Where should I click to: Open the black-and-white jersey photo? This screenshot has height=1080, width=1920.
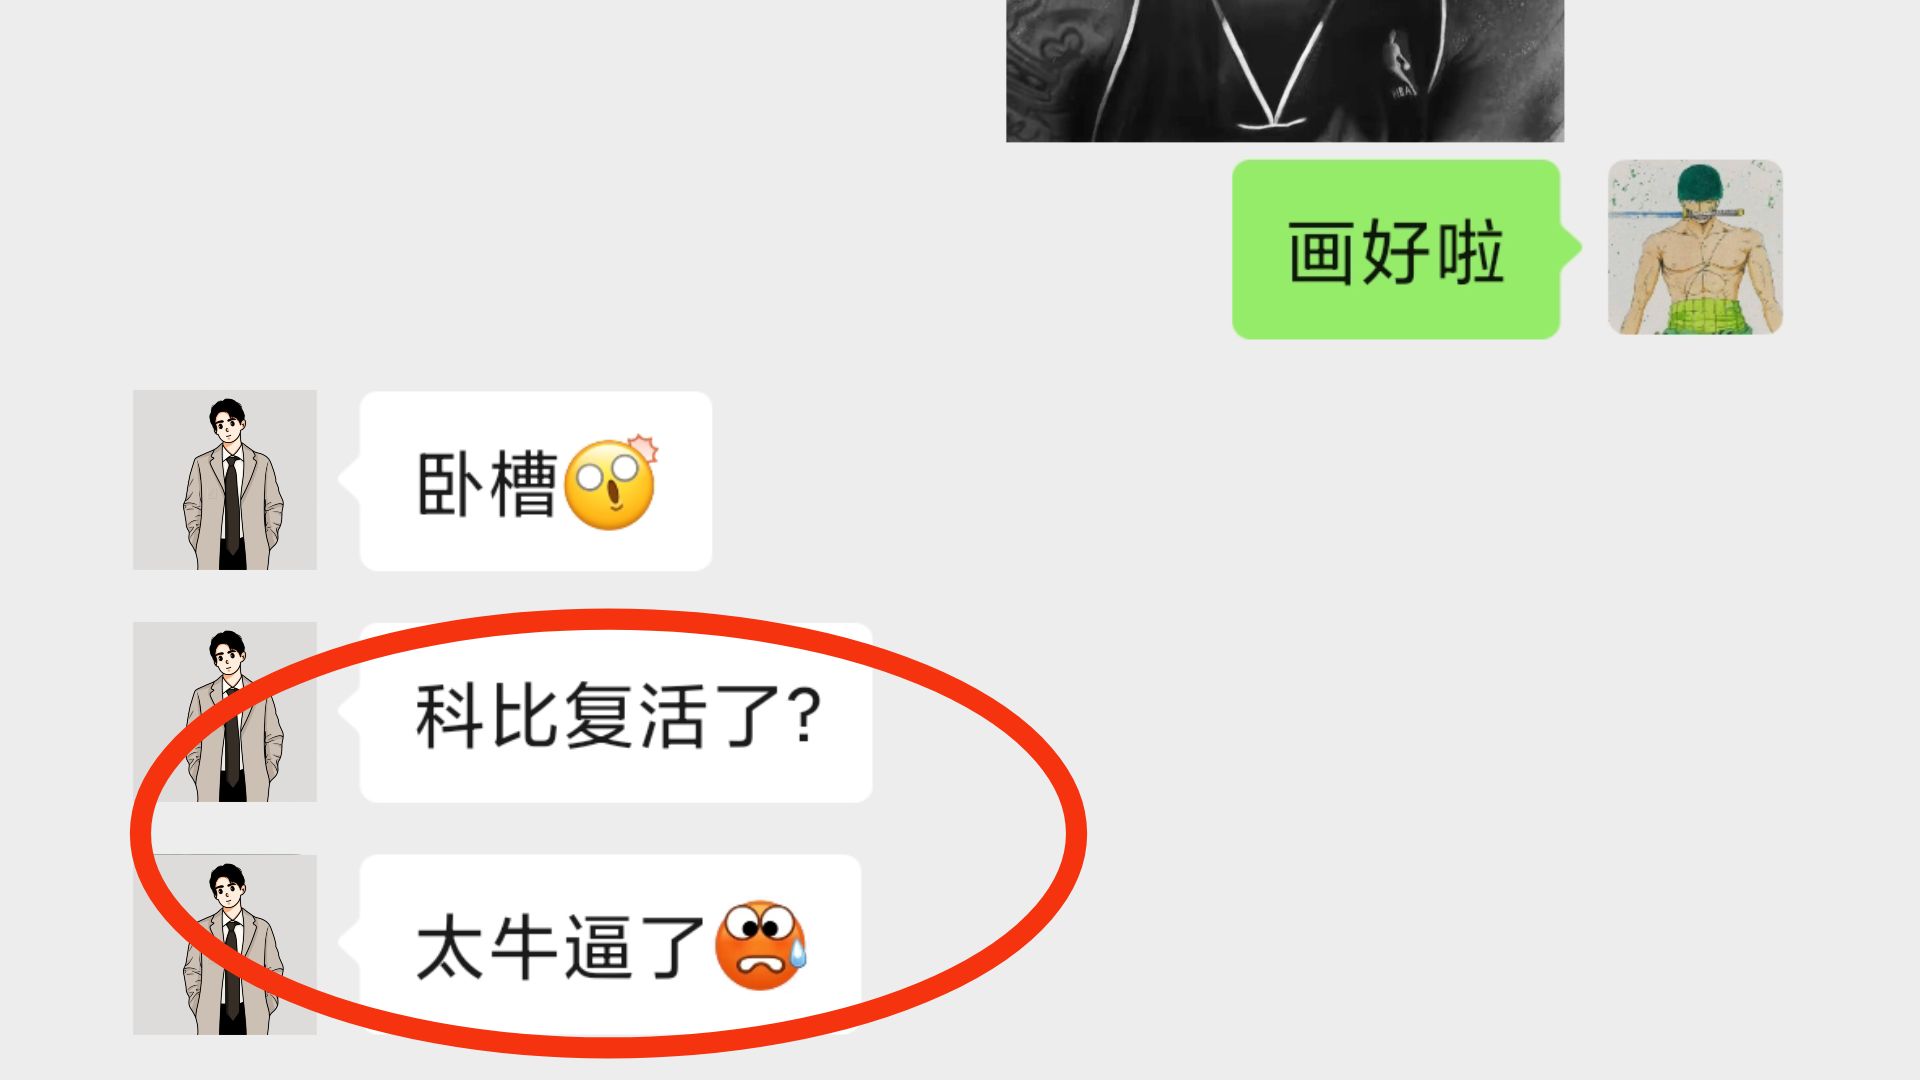1285,70
